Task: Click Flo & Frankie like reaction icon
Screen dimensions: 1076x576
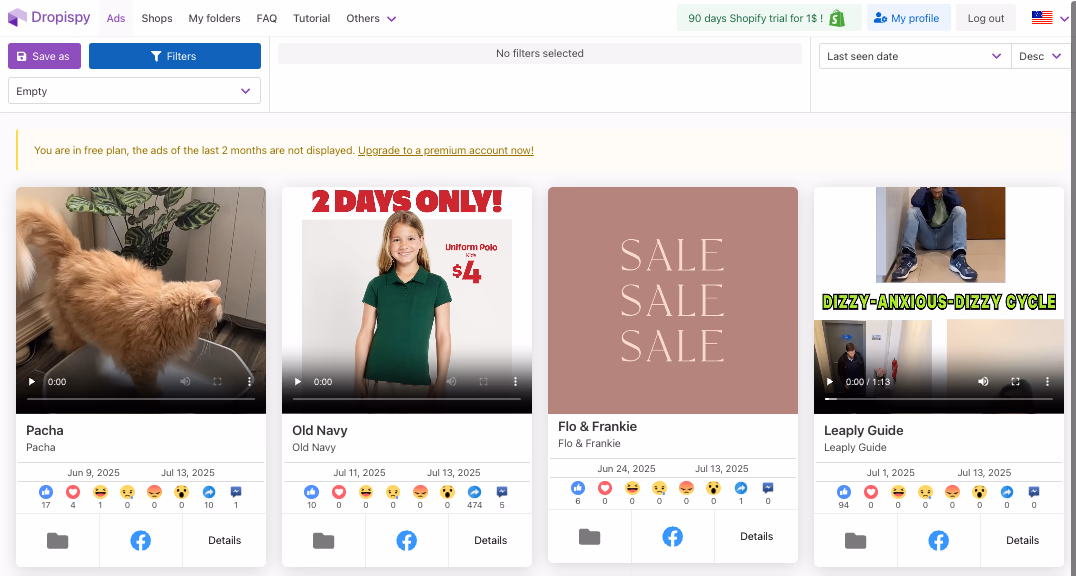Action: tap(578, 488)
